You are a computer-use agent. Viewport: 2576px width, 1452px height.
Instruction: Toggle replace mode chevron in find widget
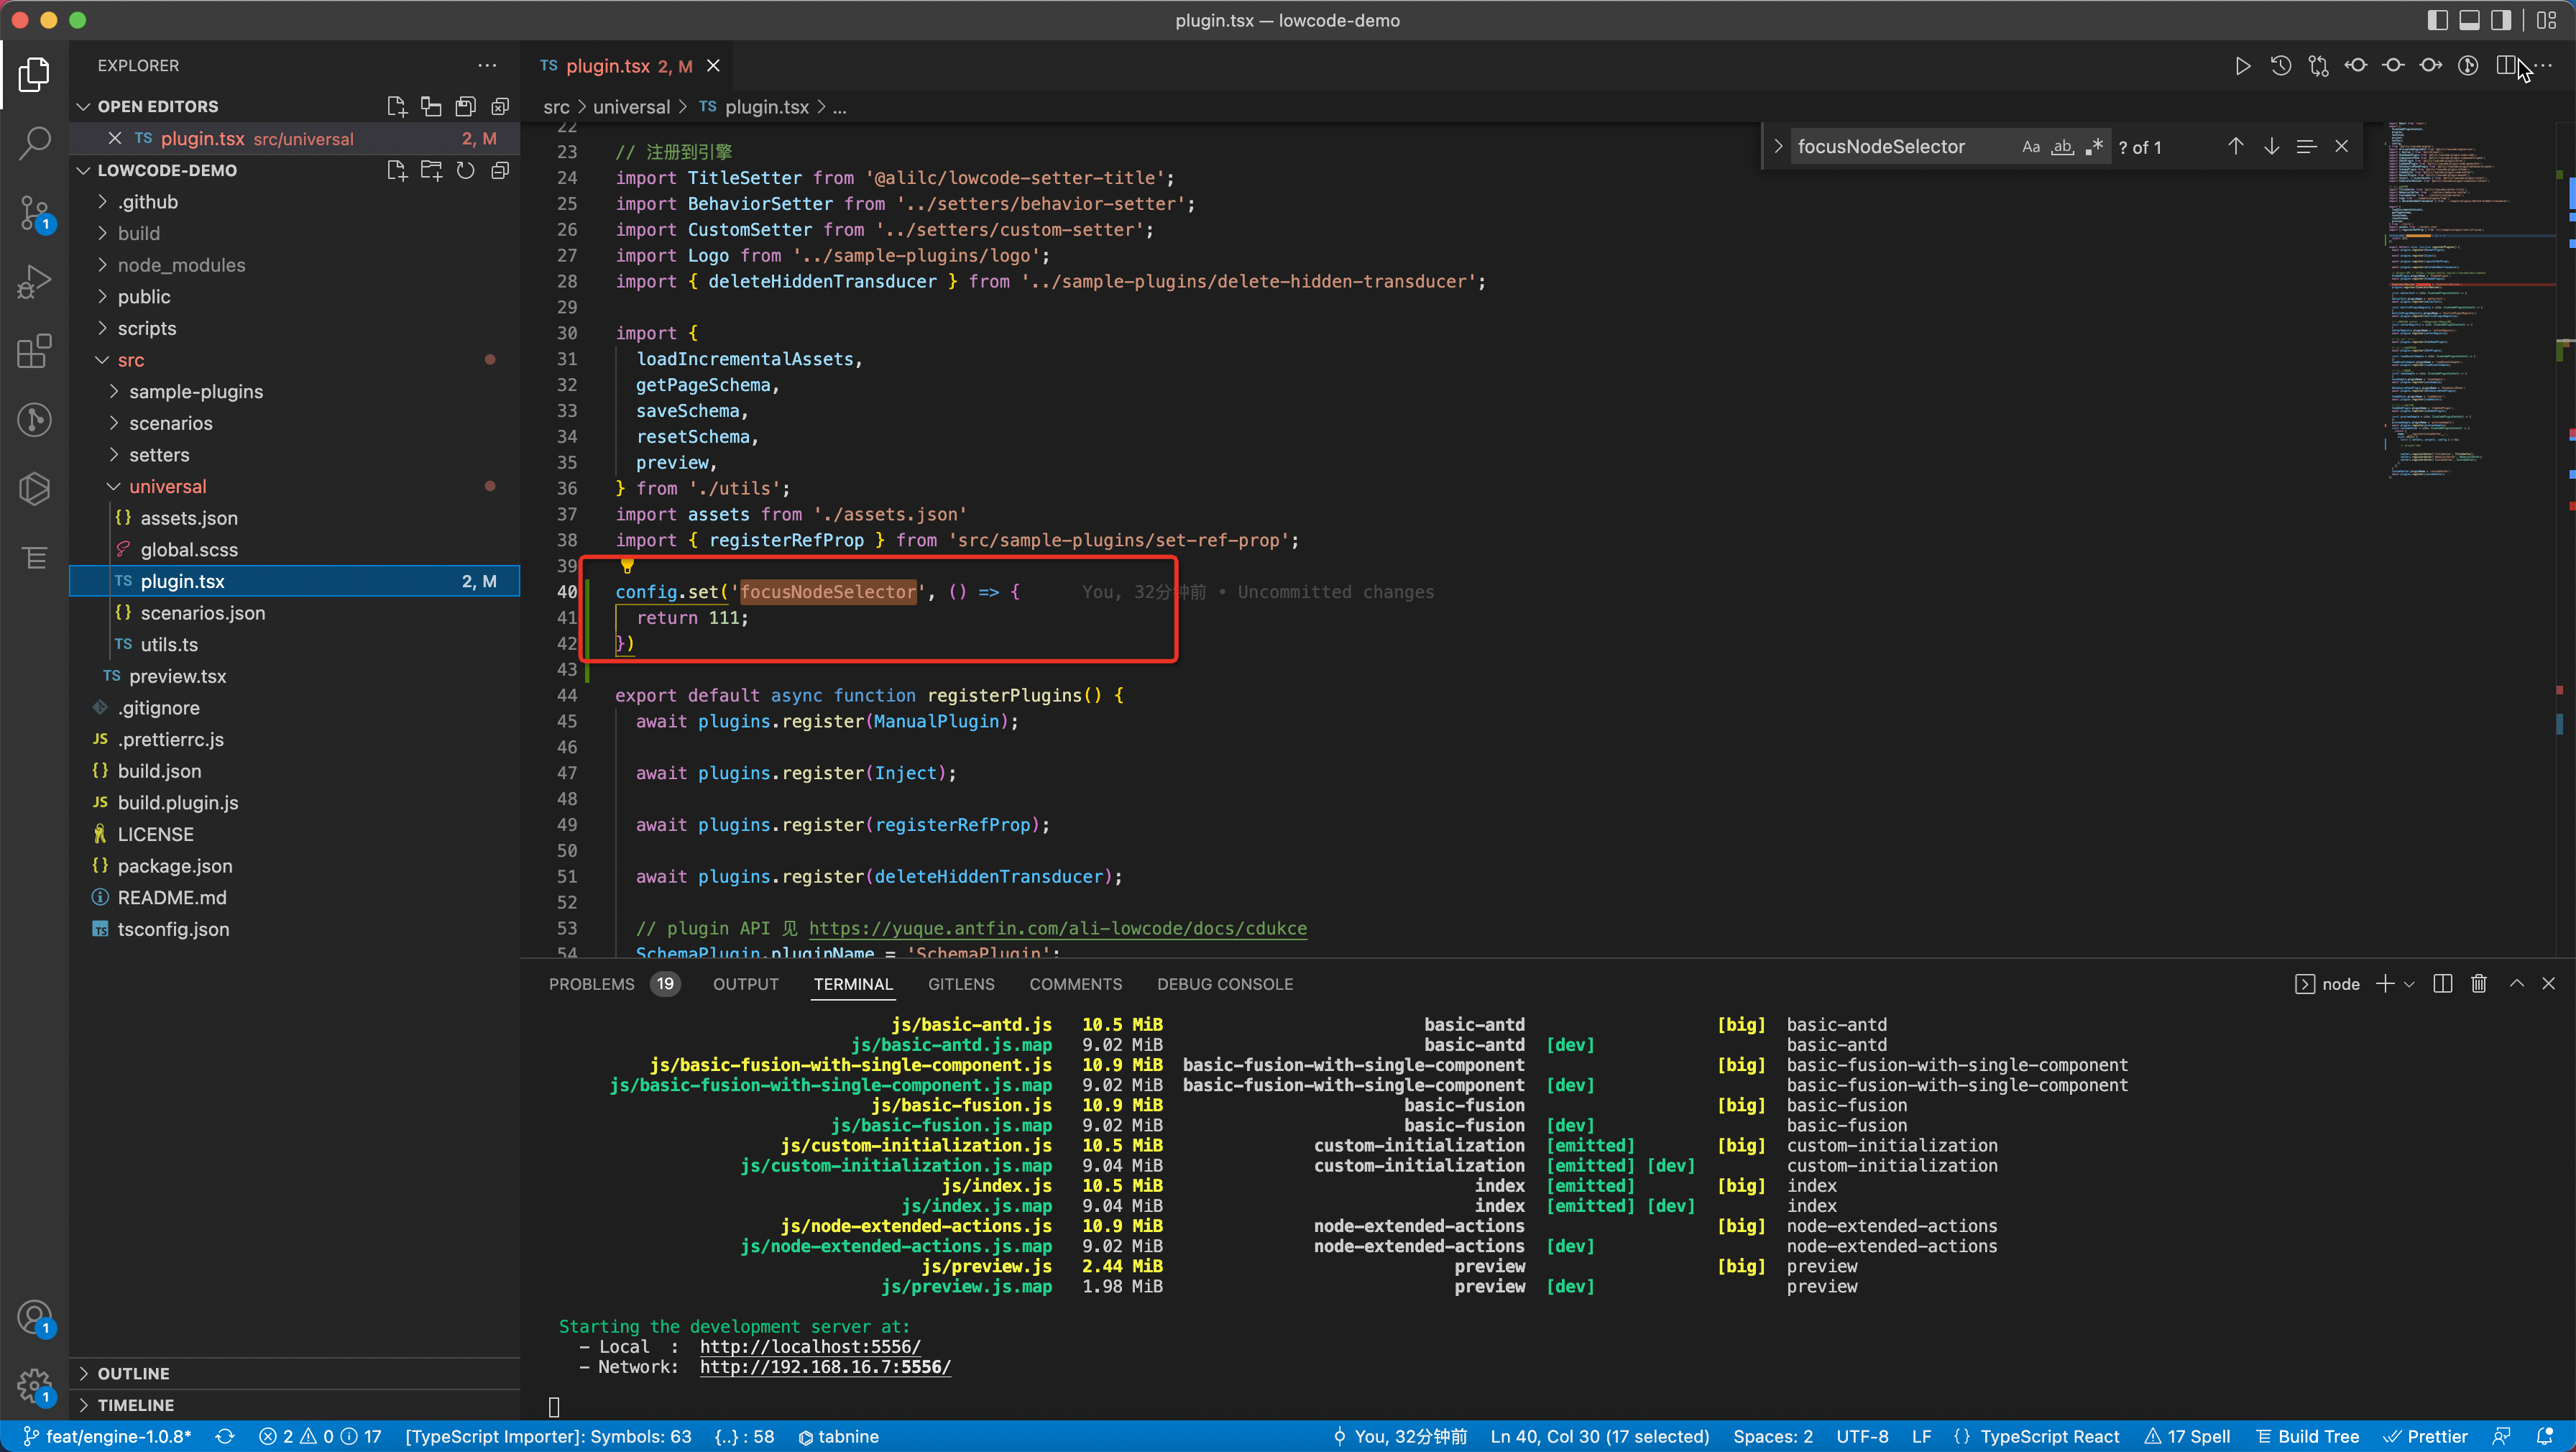click(x=1778, y=147)
